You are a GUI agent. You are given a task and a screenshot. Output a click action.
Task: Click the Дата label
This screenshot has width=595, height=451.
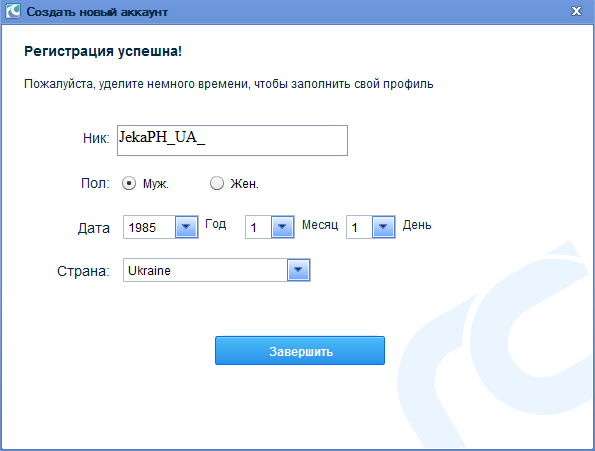click(94, 228)
